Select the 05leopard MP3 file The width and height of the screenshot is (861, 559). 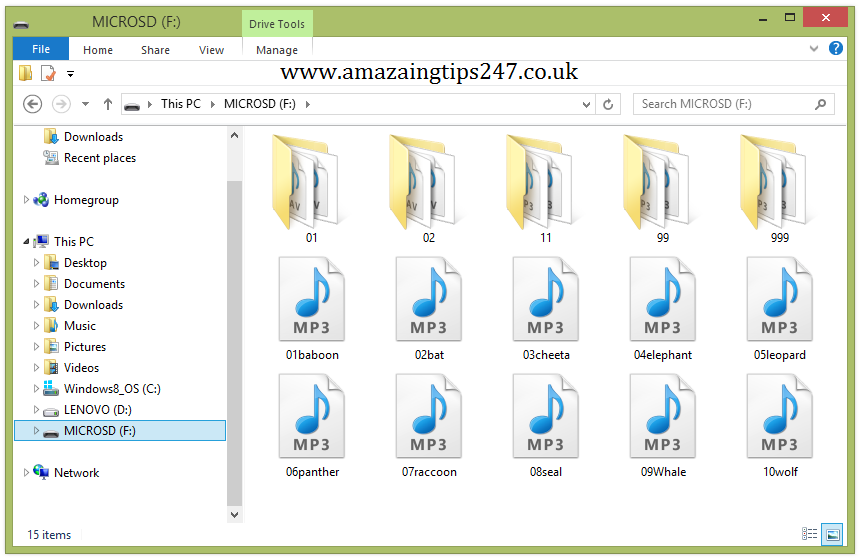(x=780, y=309)
